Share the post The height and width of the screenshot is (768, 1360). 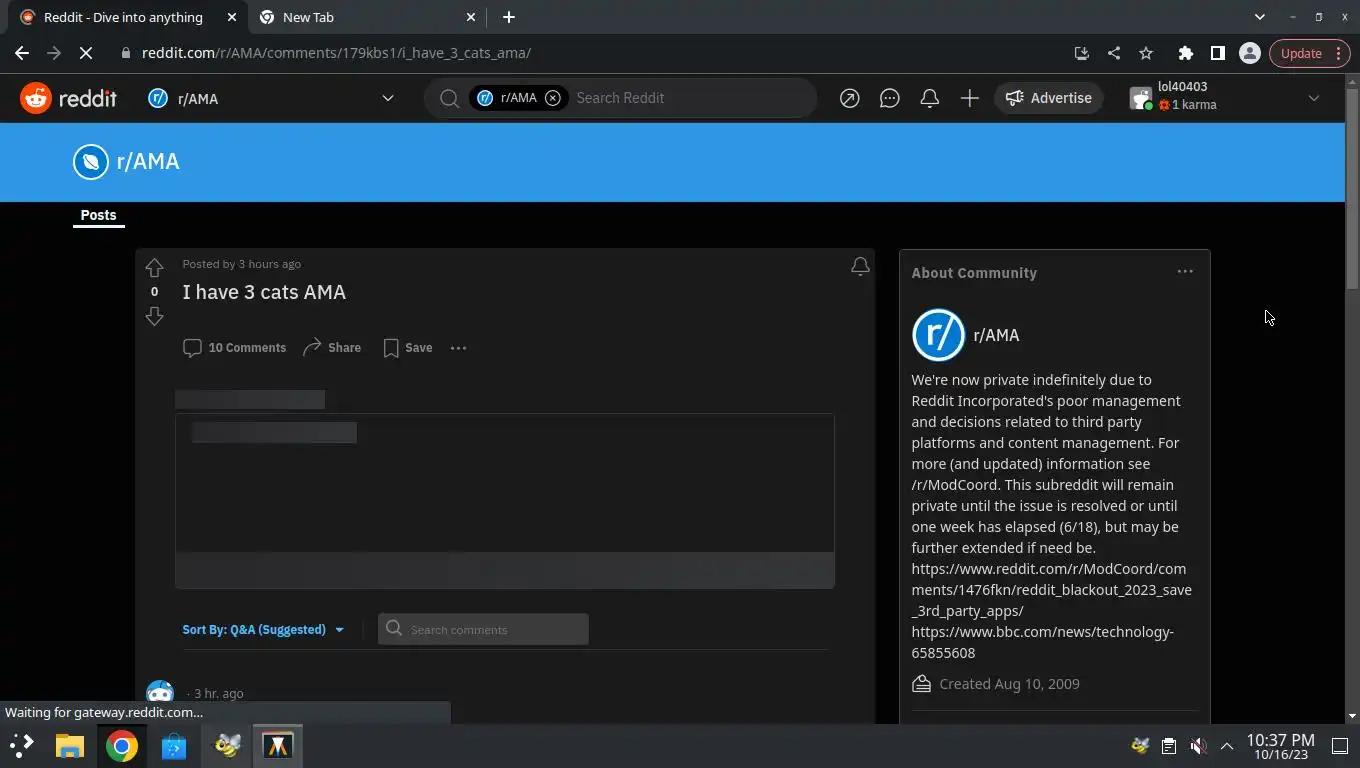click(332, 348)
